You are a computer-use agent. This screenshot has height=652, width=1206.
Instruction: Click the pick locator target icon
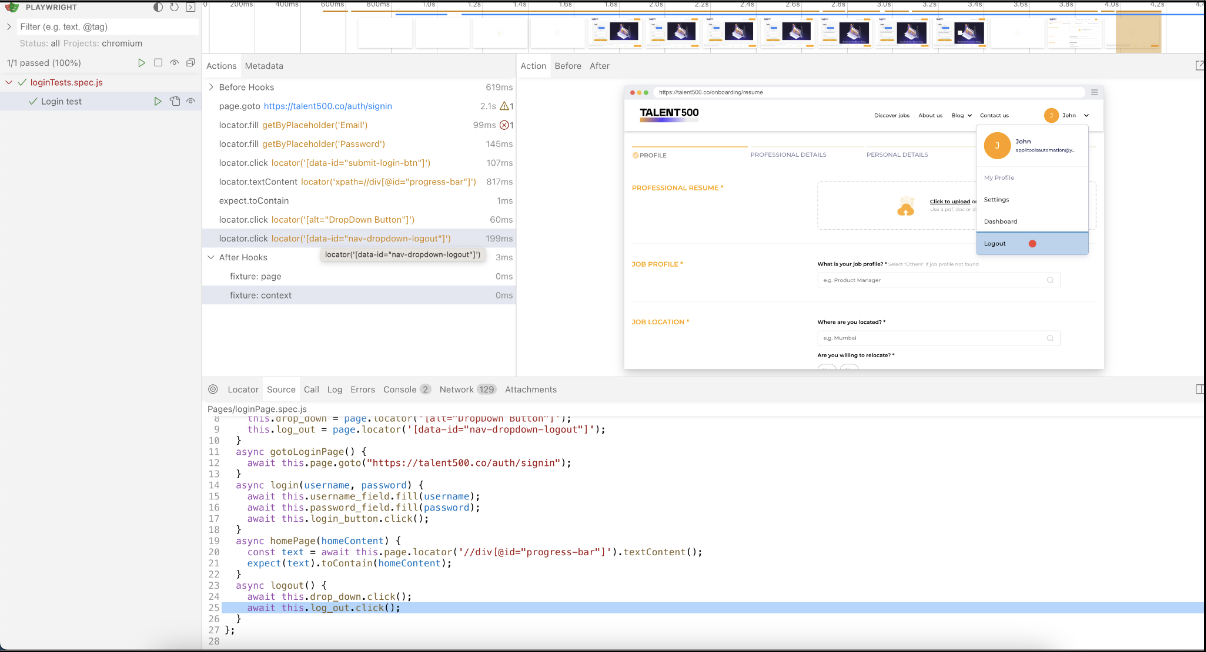click(213, 390)
